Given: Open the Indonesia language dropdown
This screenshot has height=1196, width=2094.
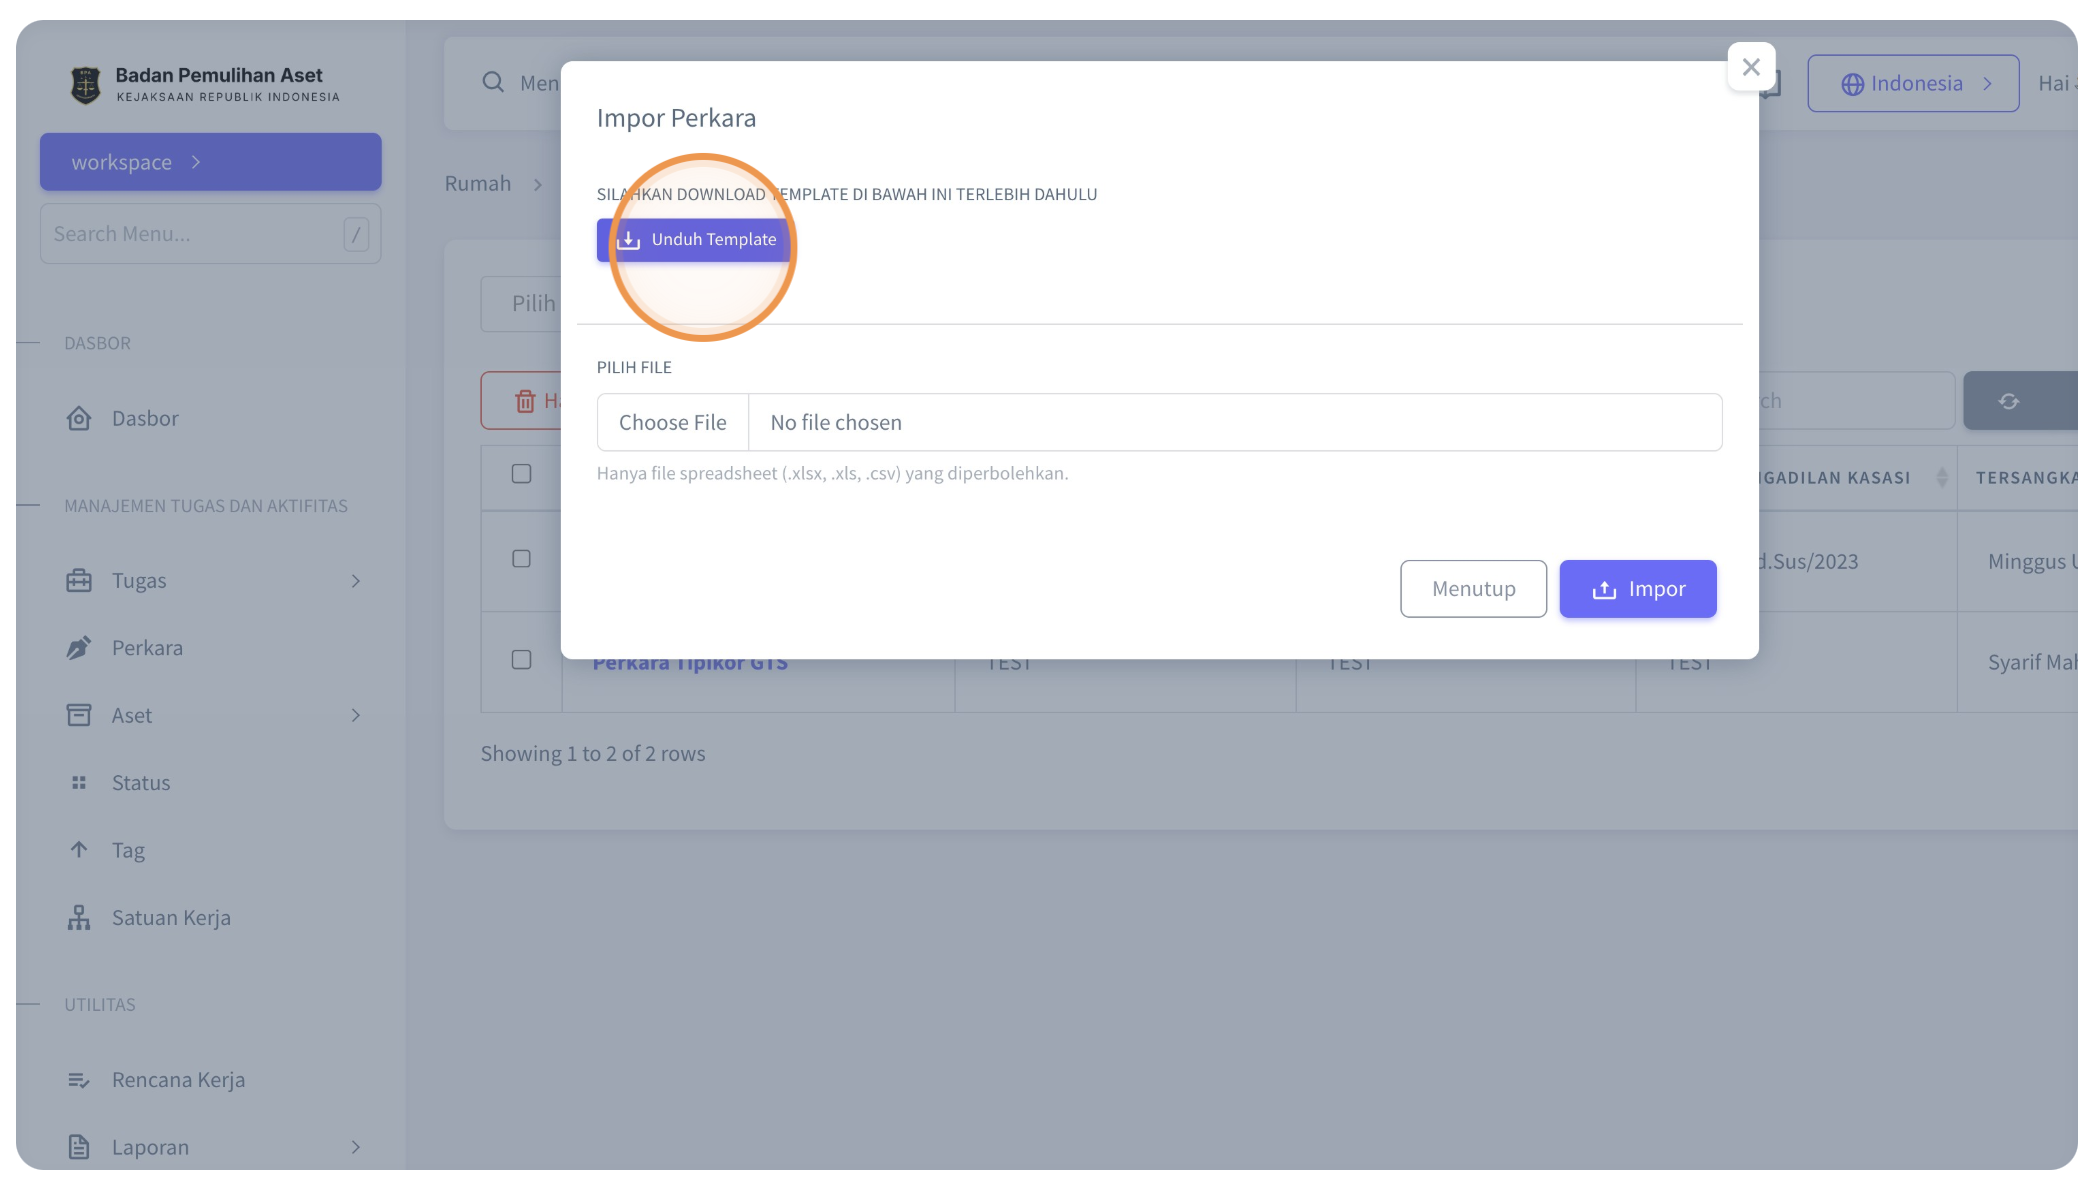Looking at the screenshot, I should (x=1913, y=83).
